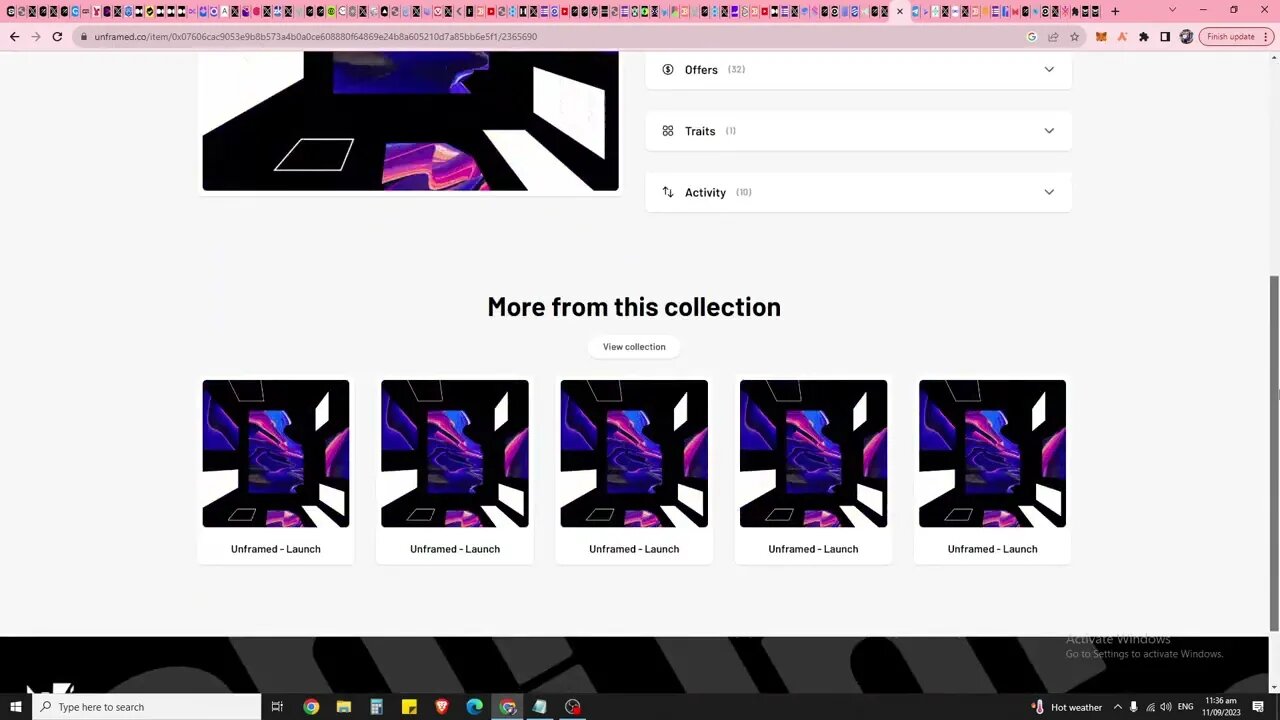The height and width of the screenshot is (720, 1280).
Task: Click the Google icon in address bar
Action: [x=1032, y=37]
